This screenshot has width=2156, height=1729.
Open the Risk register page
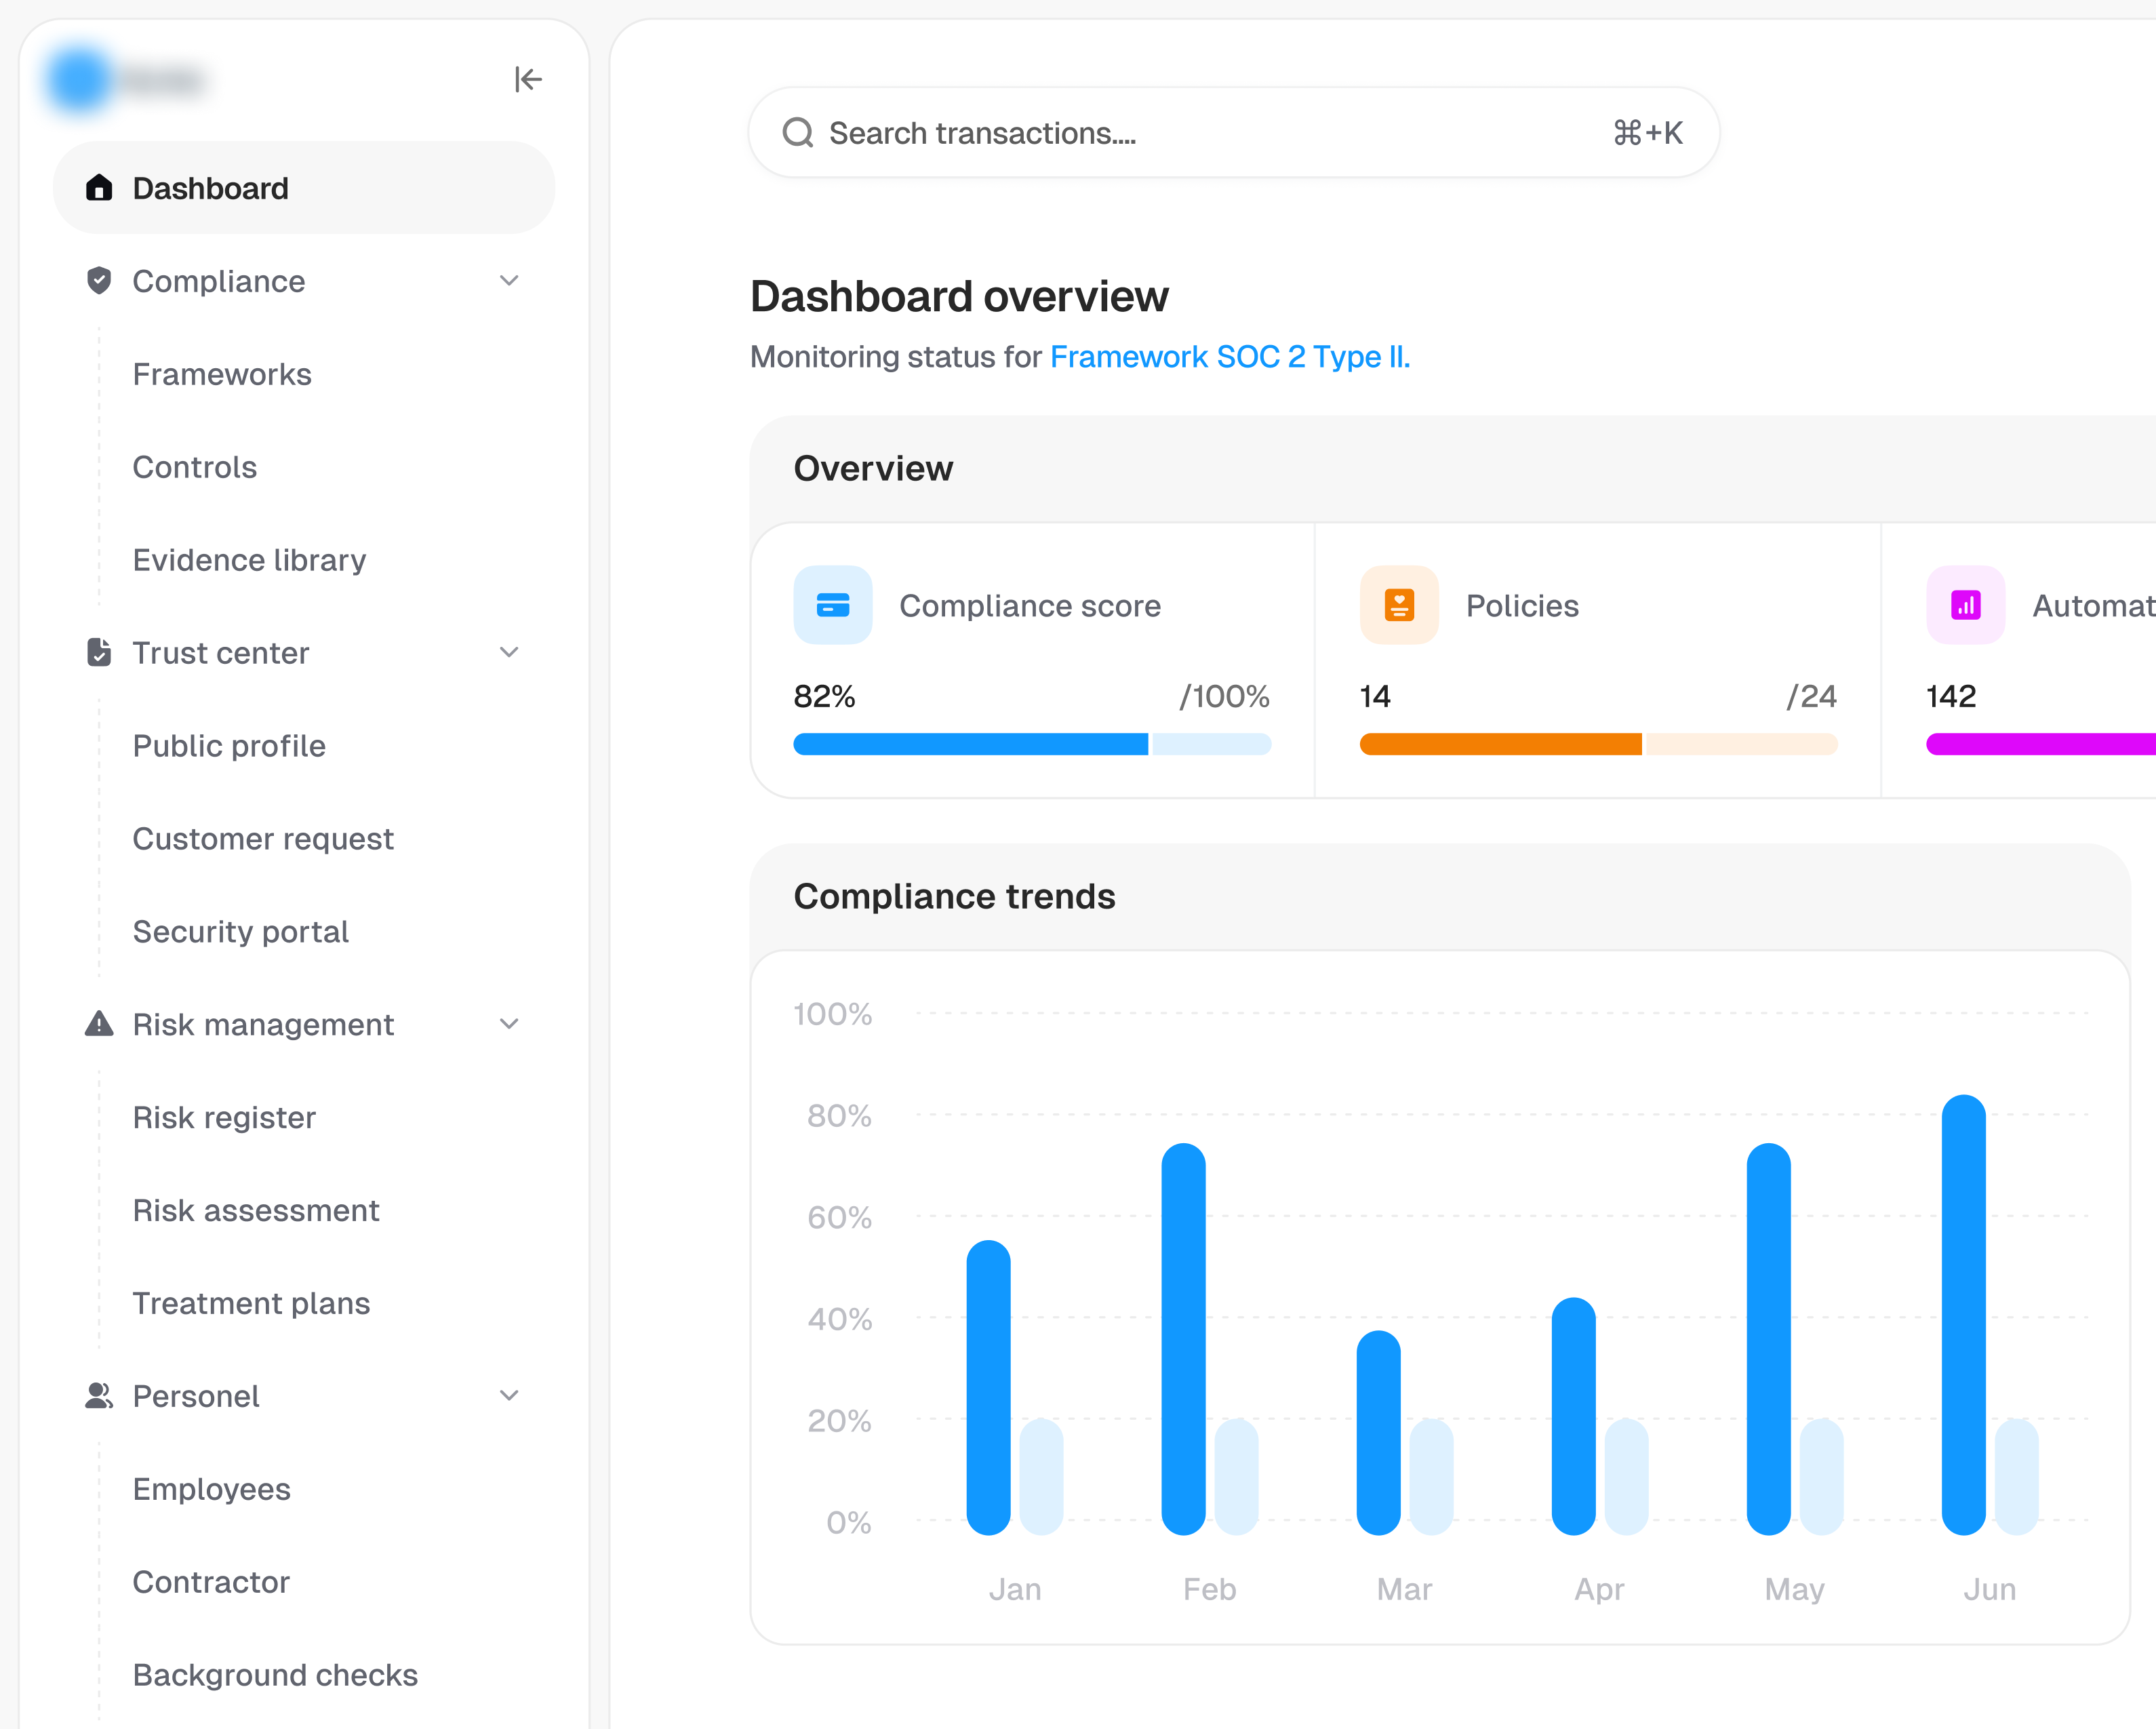tap(224, 1117)
